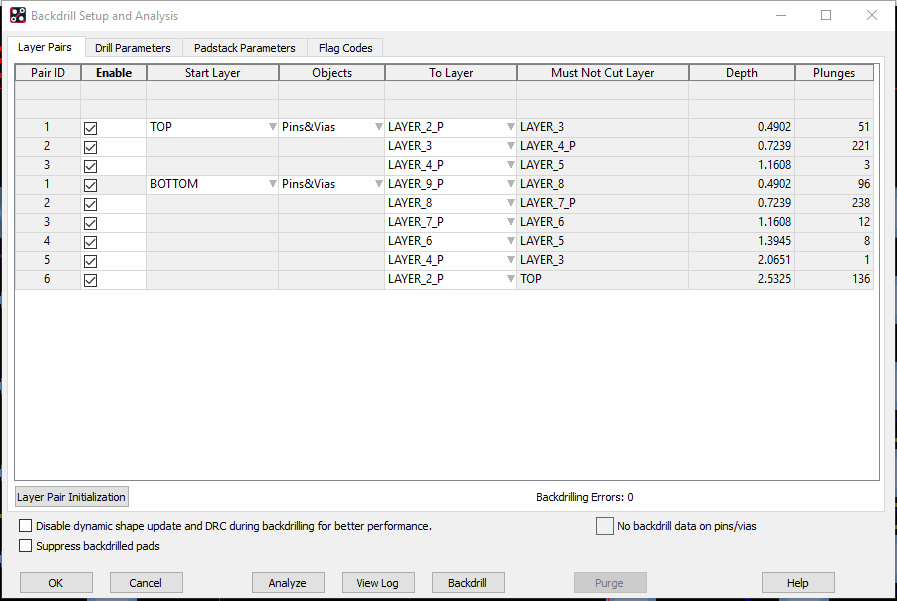Toggle Enable checkbox for TOP pair 1
The height and width of the screenshot is (601, 897).
tap(90, 128)
